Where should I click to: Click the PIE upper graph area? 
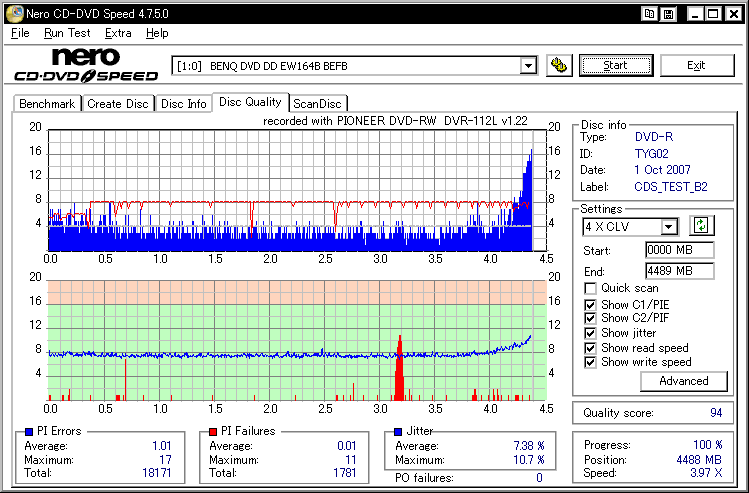[297, 190]
